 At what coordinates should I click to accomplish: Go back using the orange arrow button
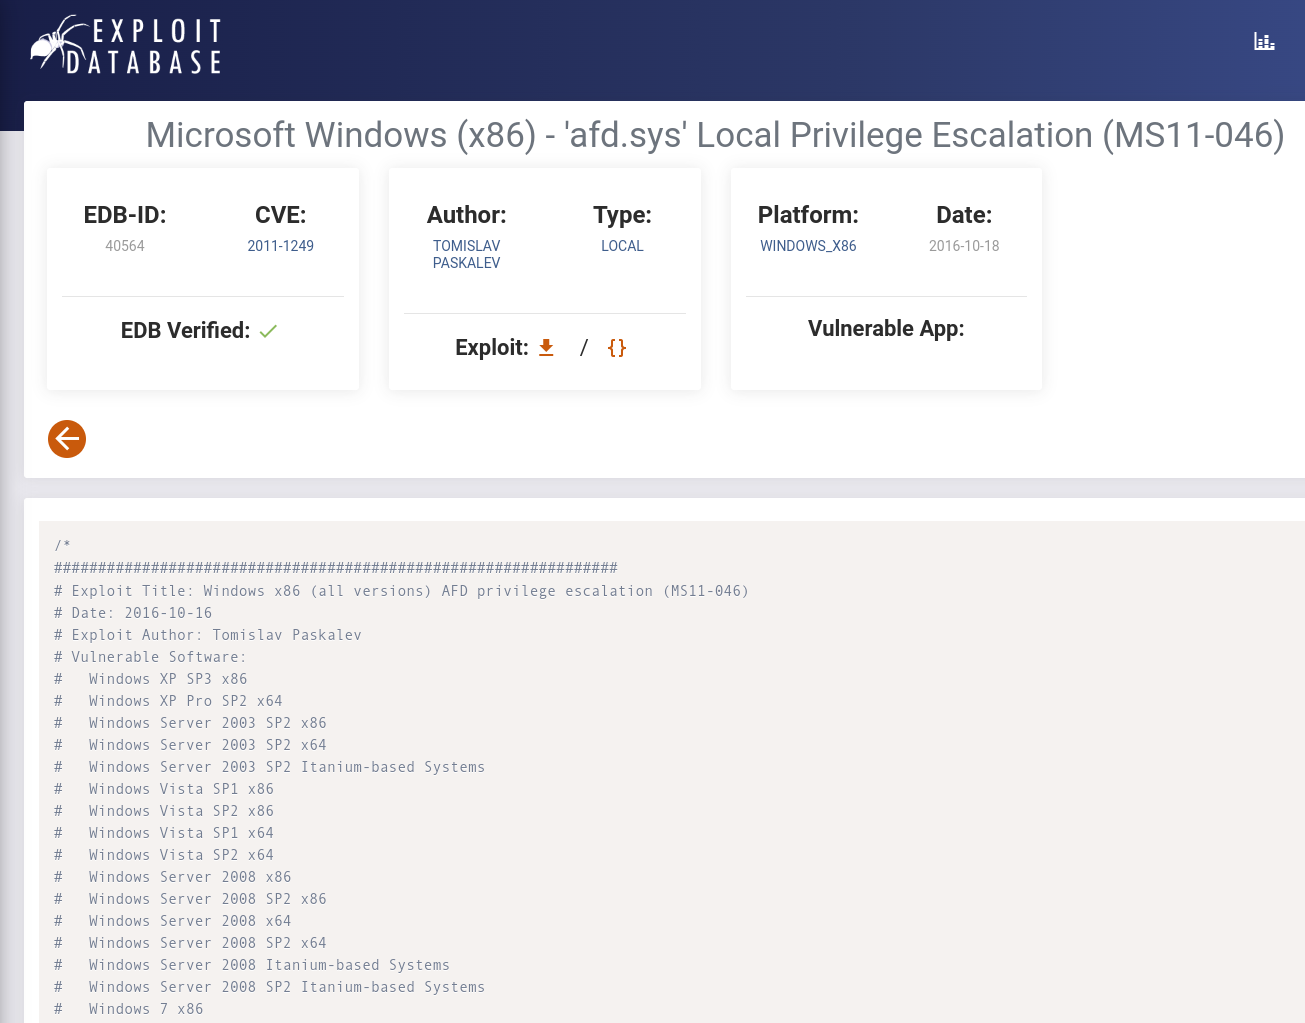[x=67, y=438]
